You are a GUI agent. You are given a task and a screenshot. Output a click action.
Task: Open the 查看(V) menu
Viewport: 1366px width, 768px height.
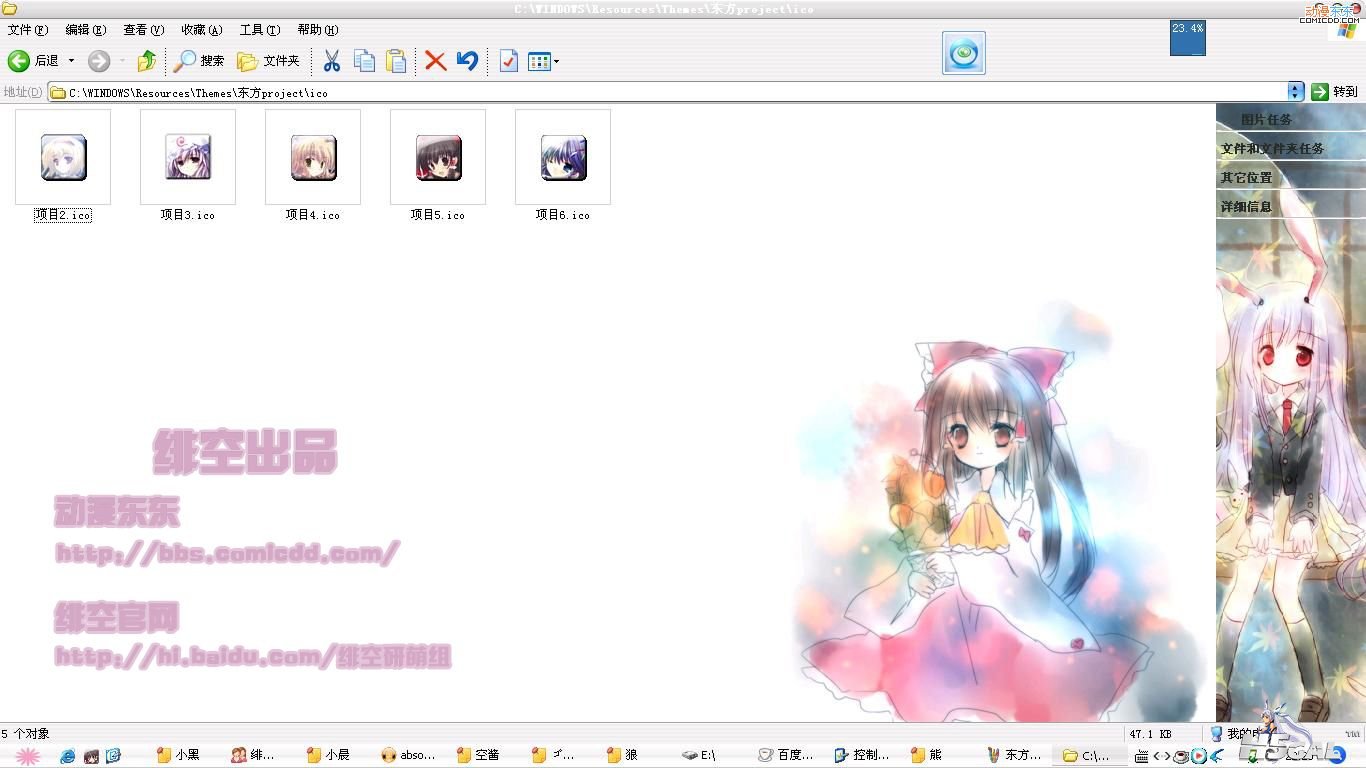coord(144,30)
